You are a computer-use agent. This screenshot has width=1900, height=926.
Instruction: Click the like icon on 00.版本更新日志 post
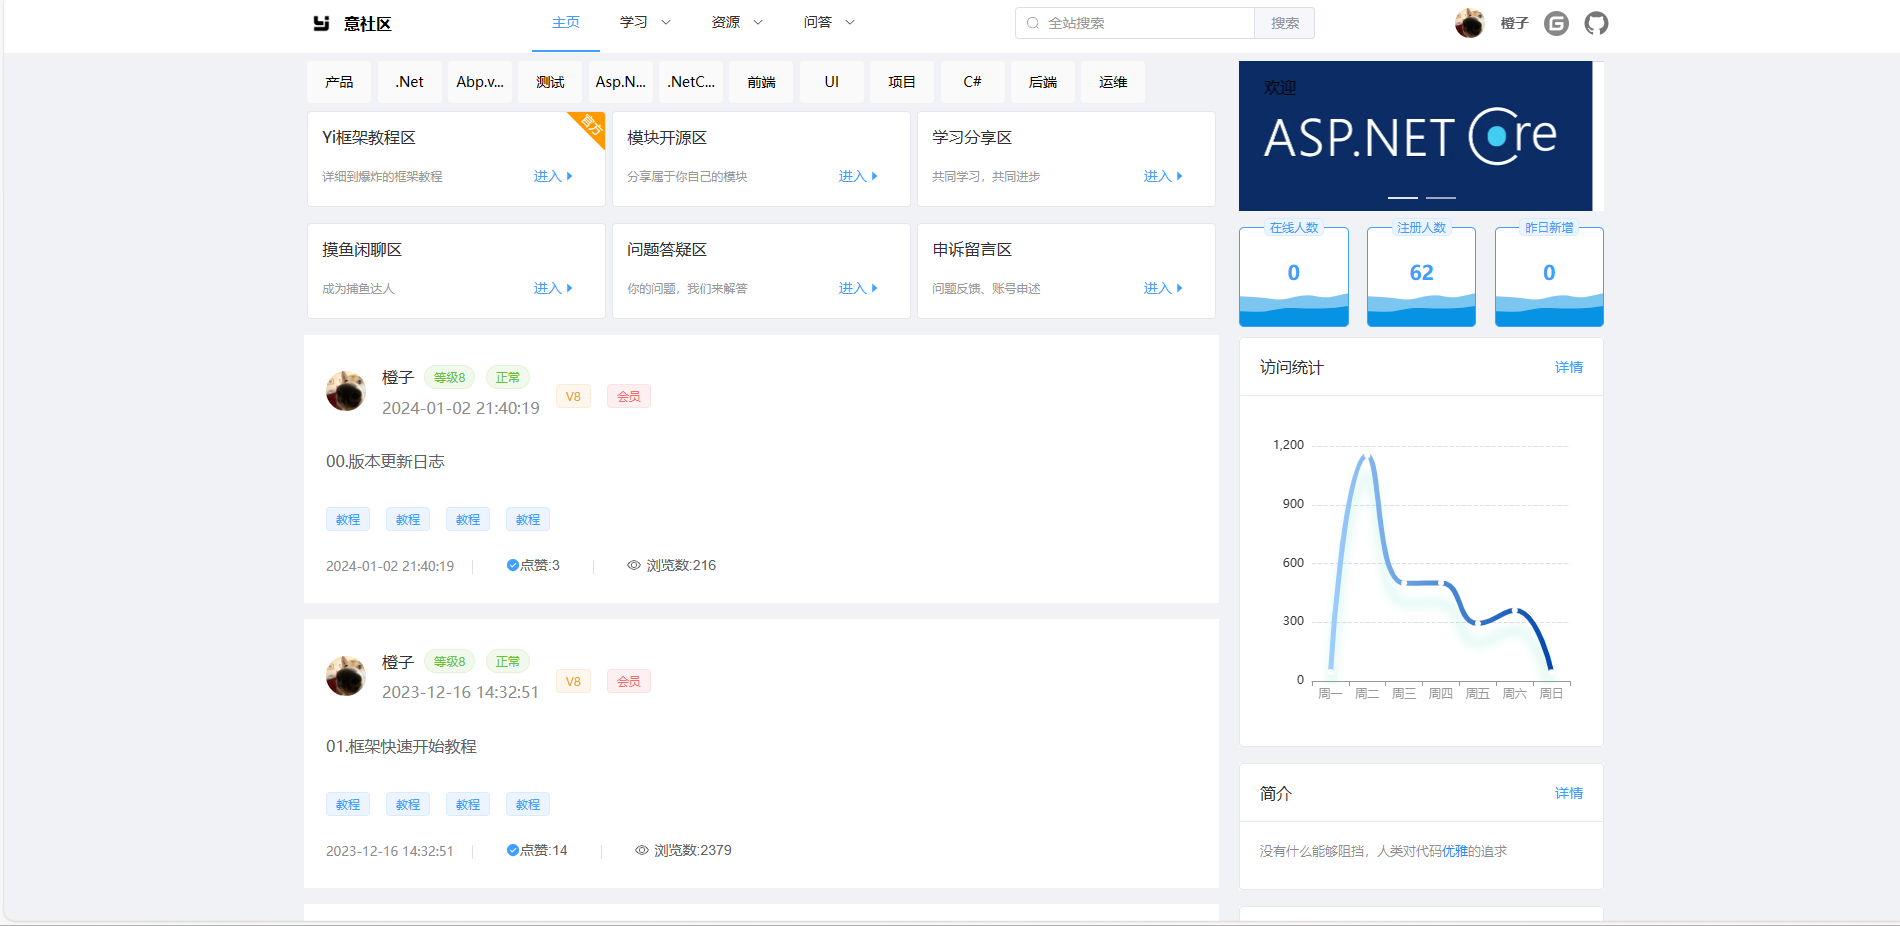tap(513, 565)
